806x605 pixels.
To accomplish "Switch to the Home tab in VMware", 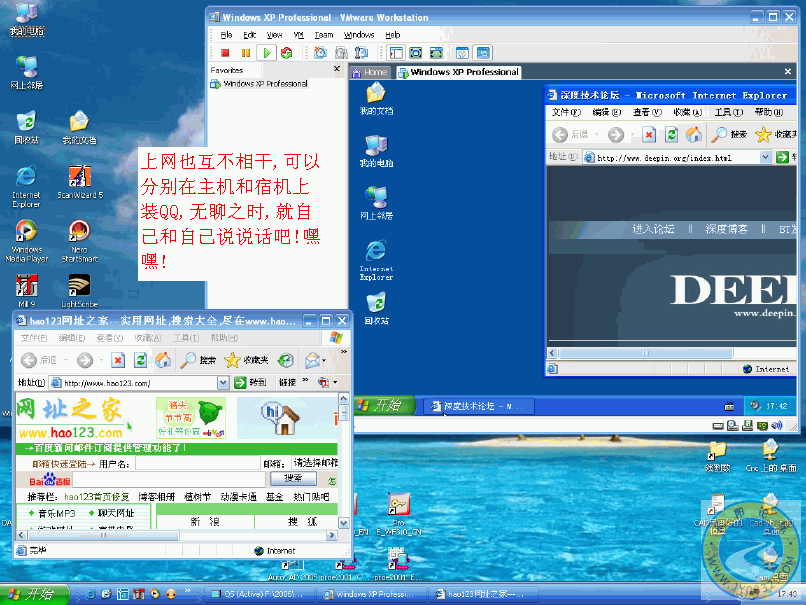I will [370, 72].
